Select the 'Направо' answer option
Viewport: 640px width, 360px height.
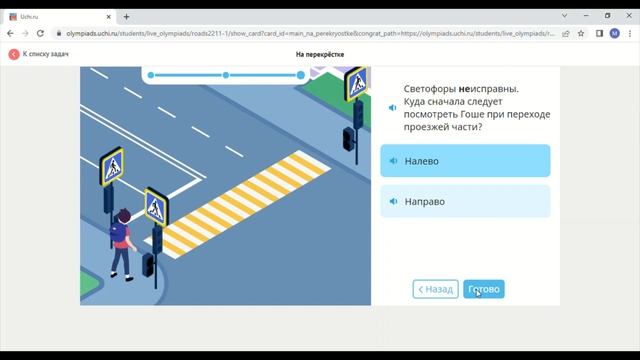click(465, 201)
